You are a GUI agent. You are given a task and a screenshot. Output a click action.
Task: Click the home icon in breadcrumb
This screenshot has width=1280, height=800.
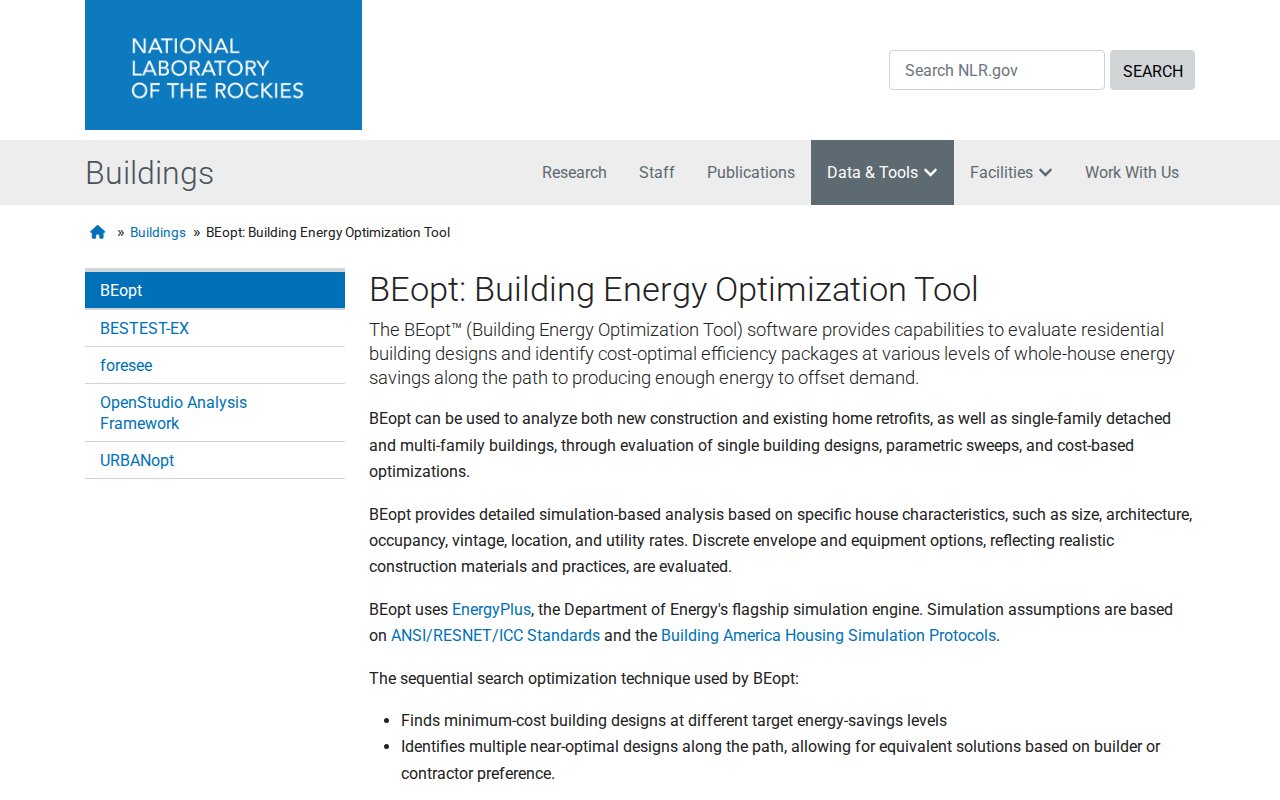97,232
